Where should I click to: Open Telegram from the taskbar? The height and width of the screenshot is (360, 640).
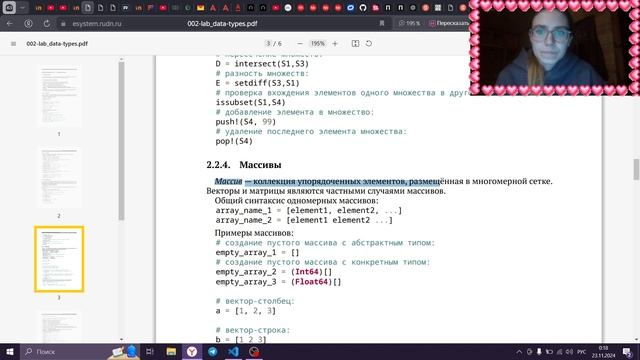tap(213, 351)
